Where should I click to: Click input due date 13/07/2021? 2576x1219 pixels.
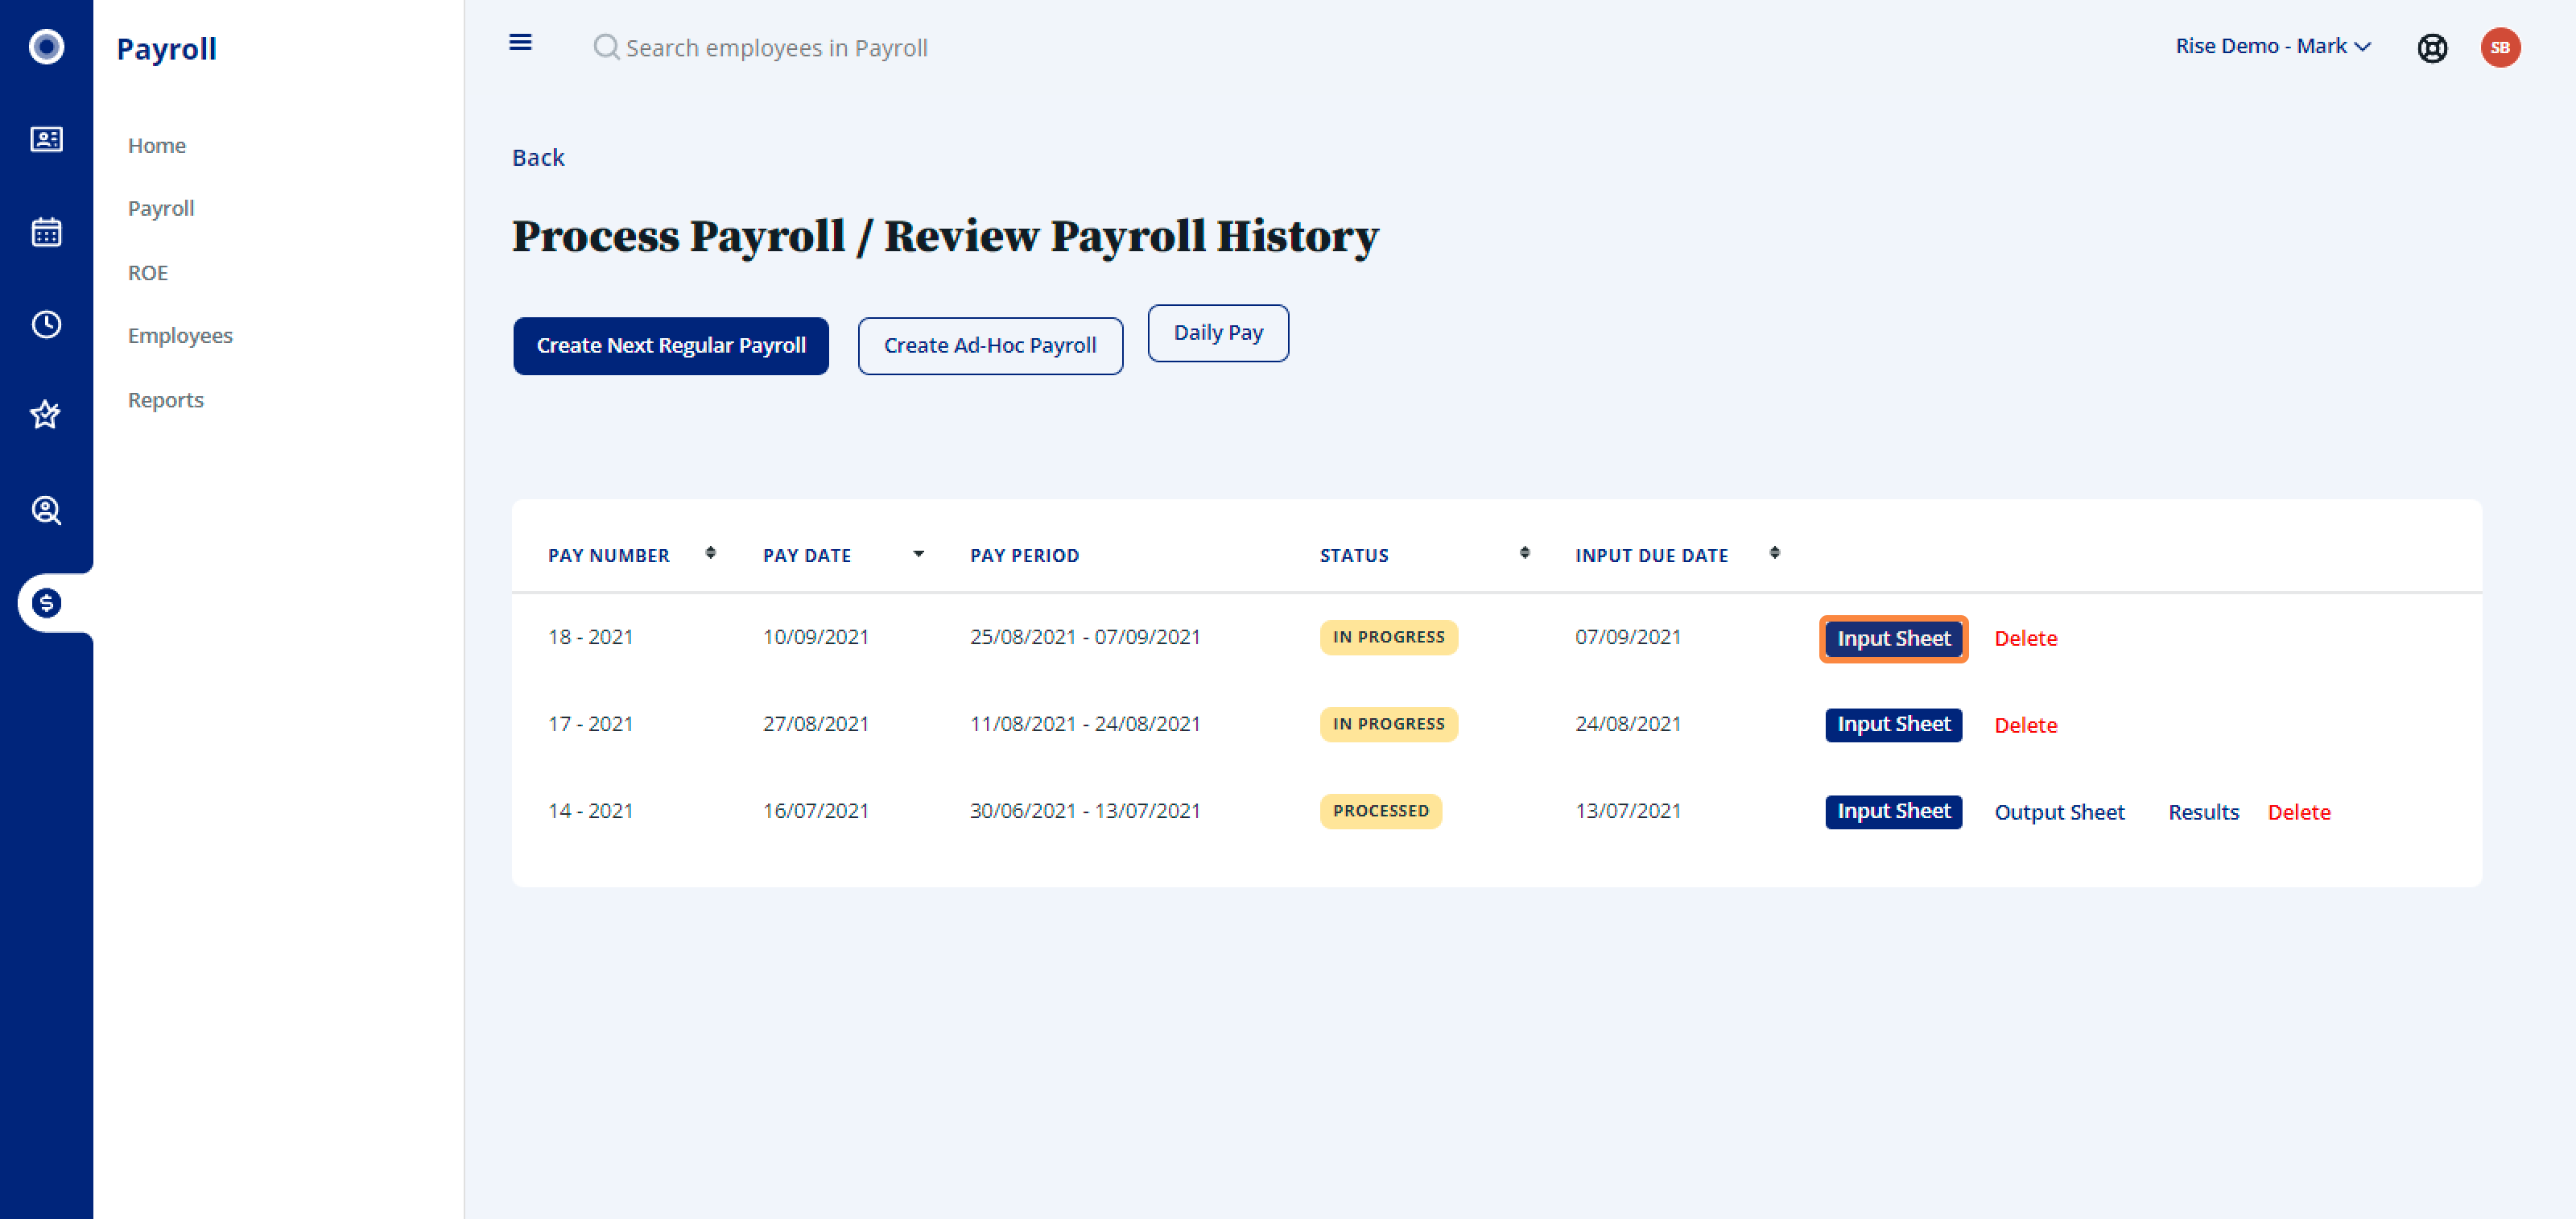click(1628, 811)
